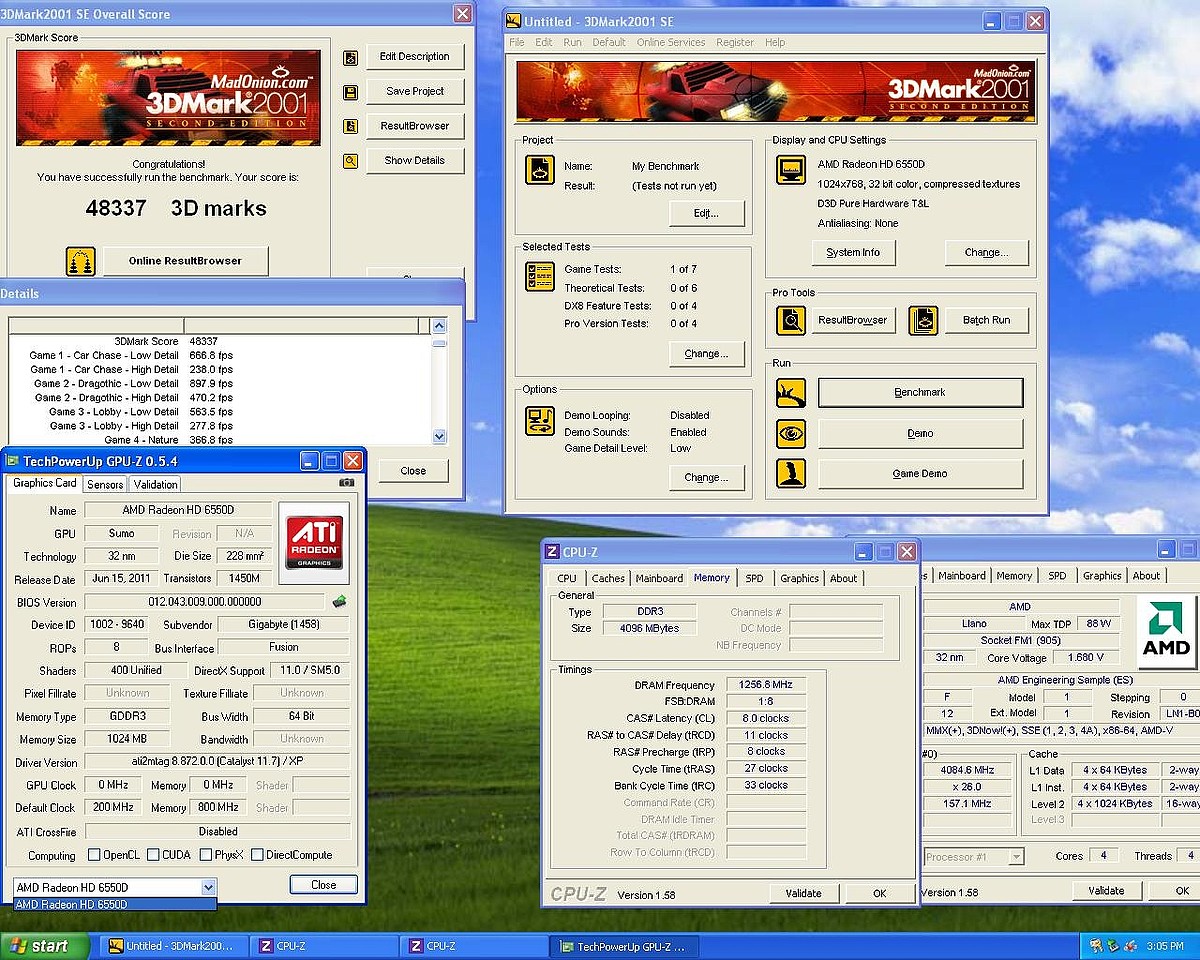Click the Show Details magnifier icon
This screenshot has height=960, width=1200.
350,160
